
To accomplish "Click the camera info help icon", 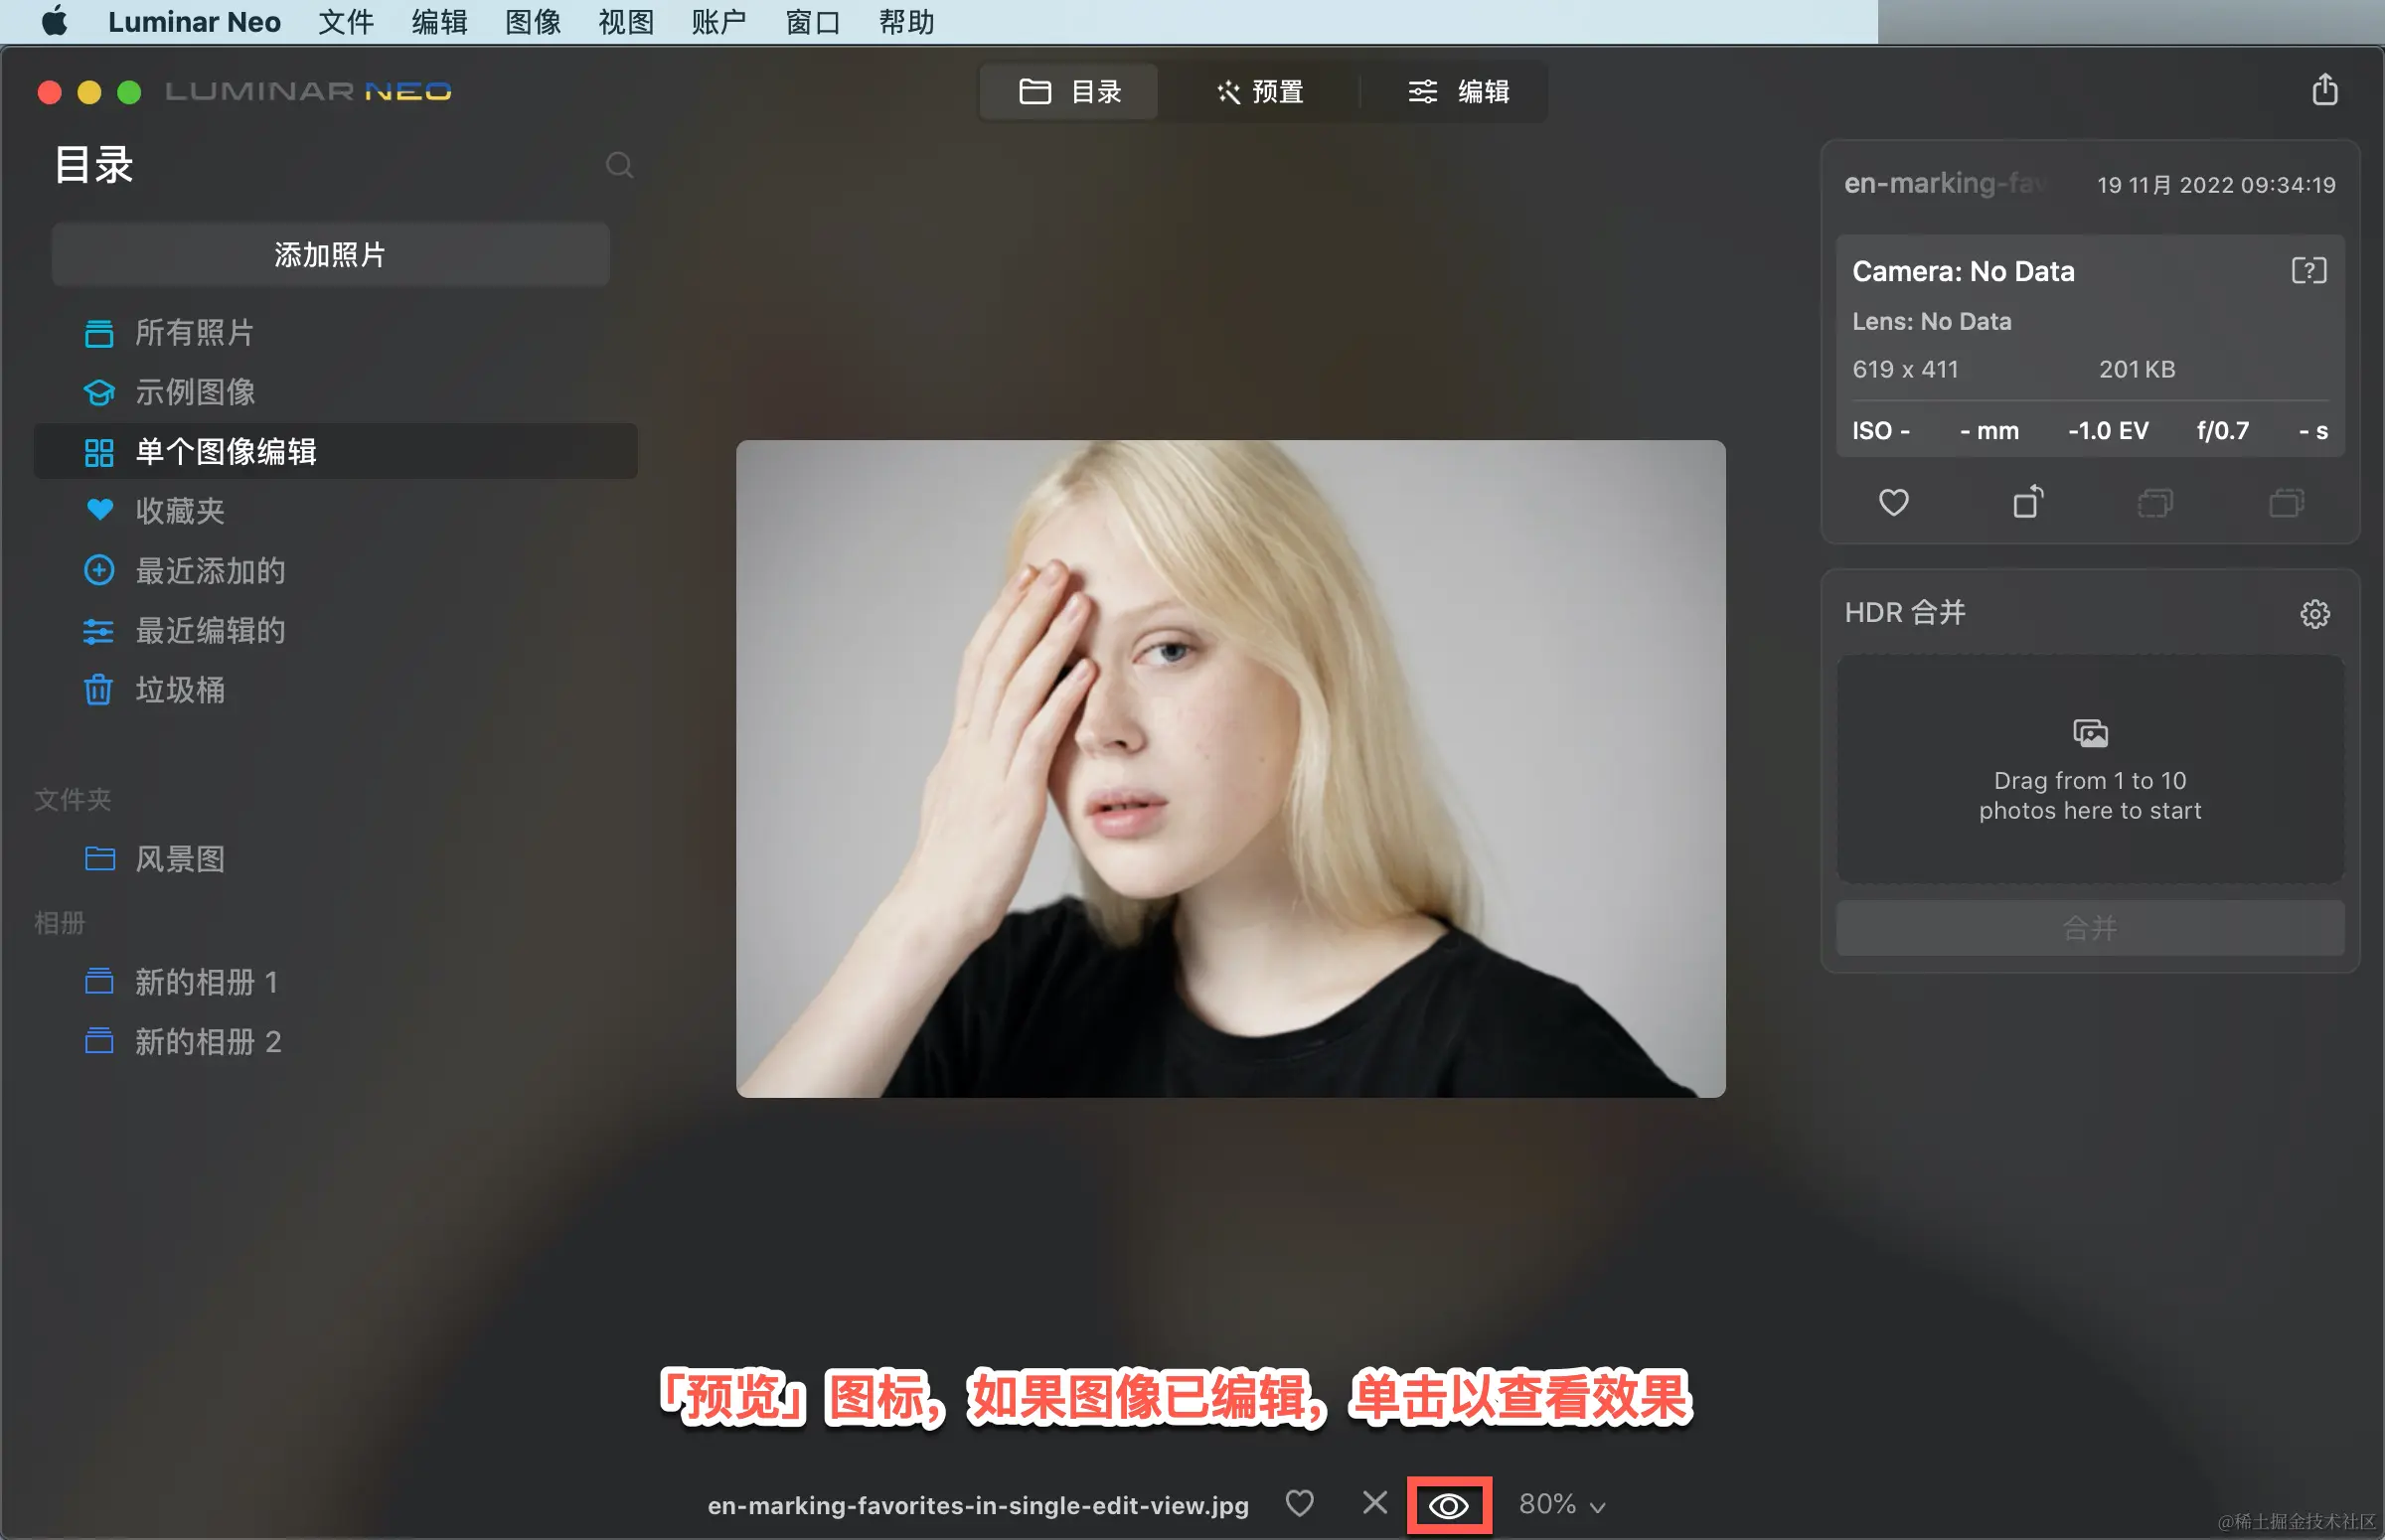I will pyautogui.click(x=2308, y=271).
